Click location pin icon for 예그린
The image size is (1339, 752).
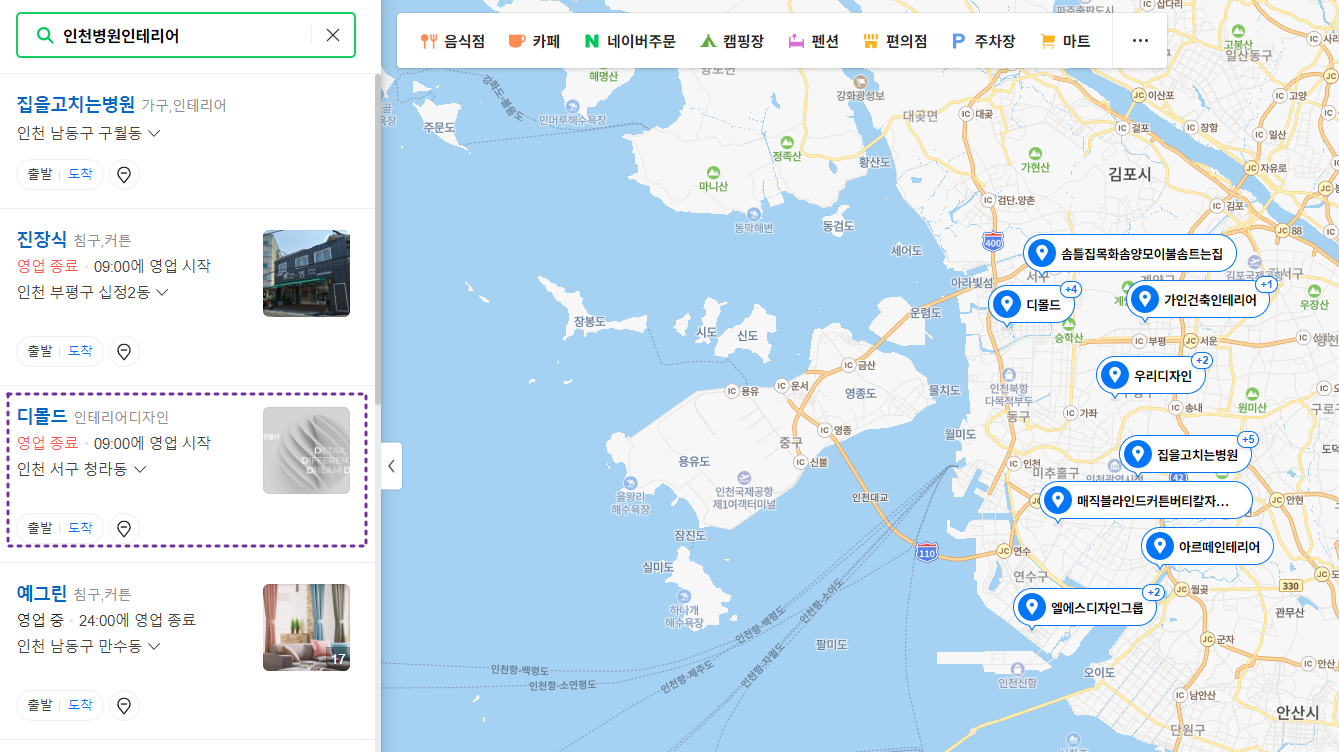click(124, 706)
